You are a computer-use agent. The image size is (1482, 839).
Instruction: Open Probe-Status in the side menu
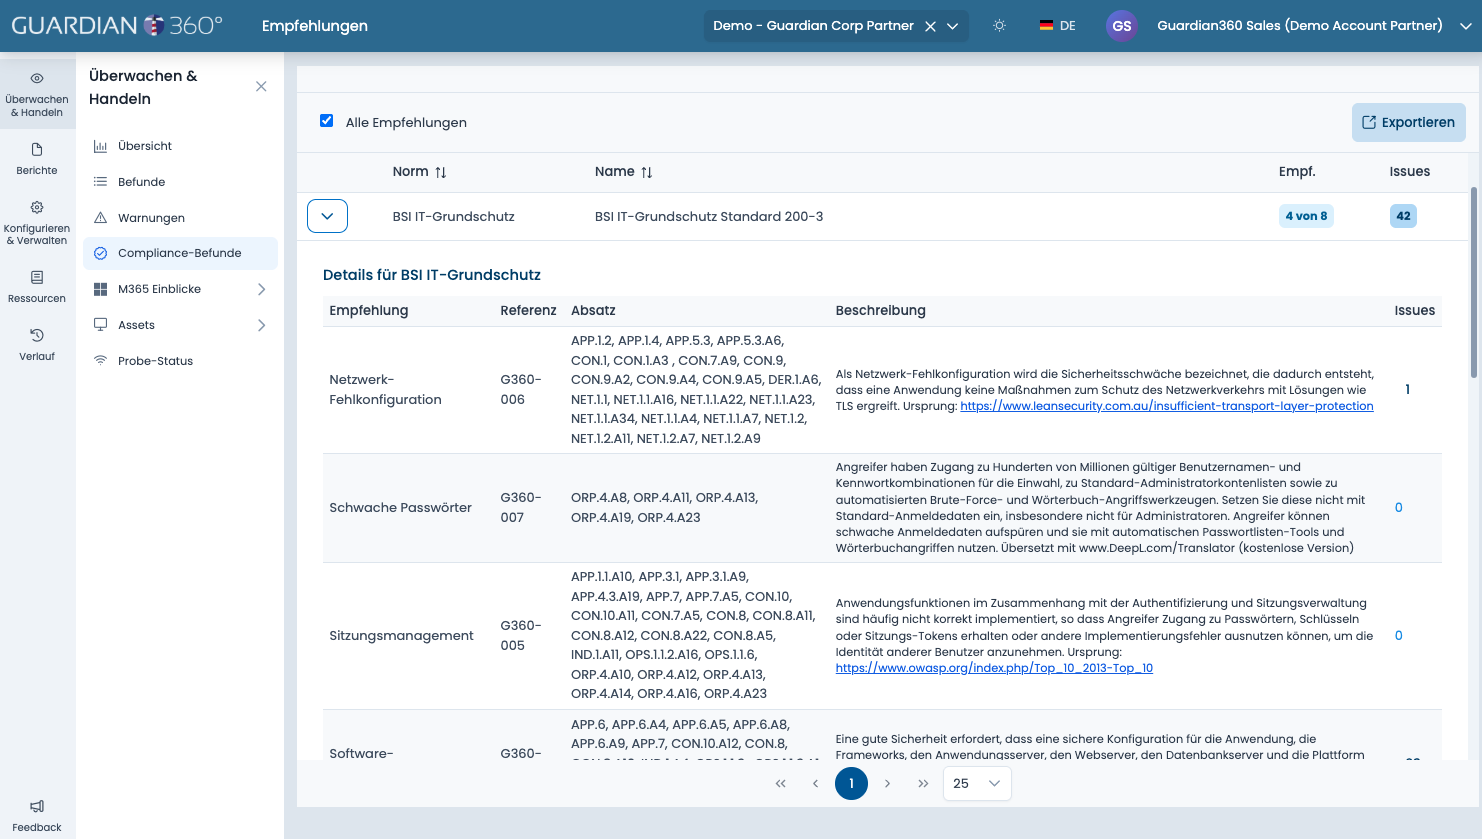[x=180, y=361]
